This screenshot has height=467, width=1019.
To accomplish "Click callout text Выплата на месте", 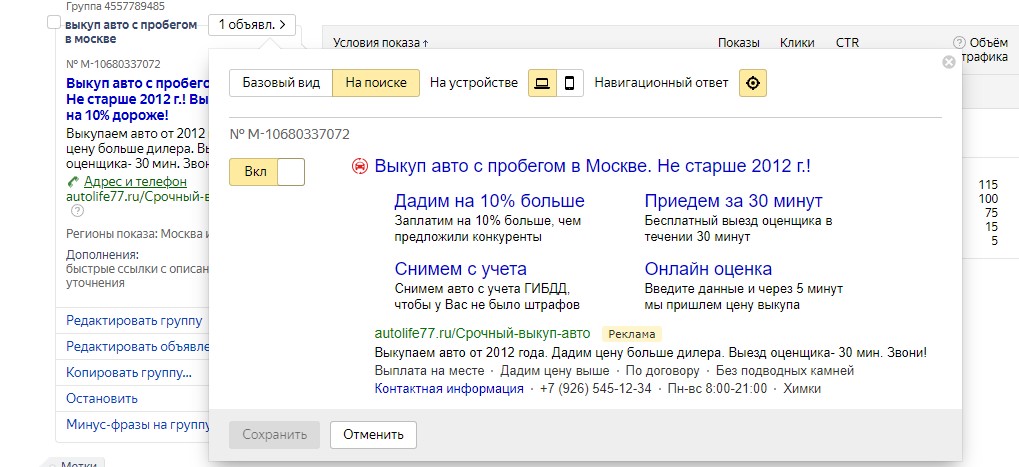I will 430,371.
